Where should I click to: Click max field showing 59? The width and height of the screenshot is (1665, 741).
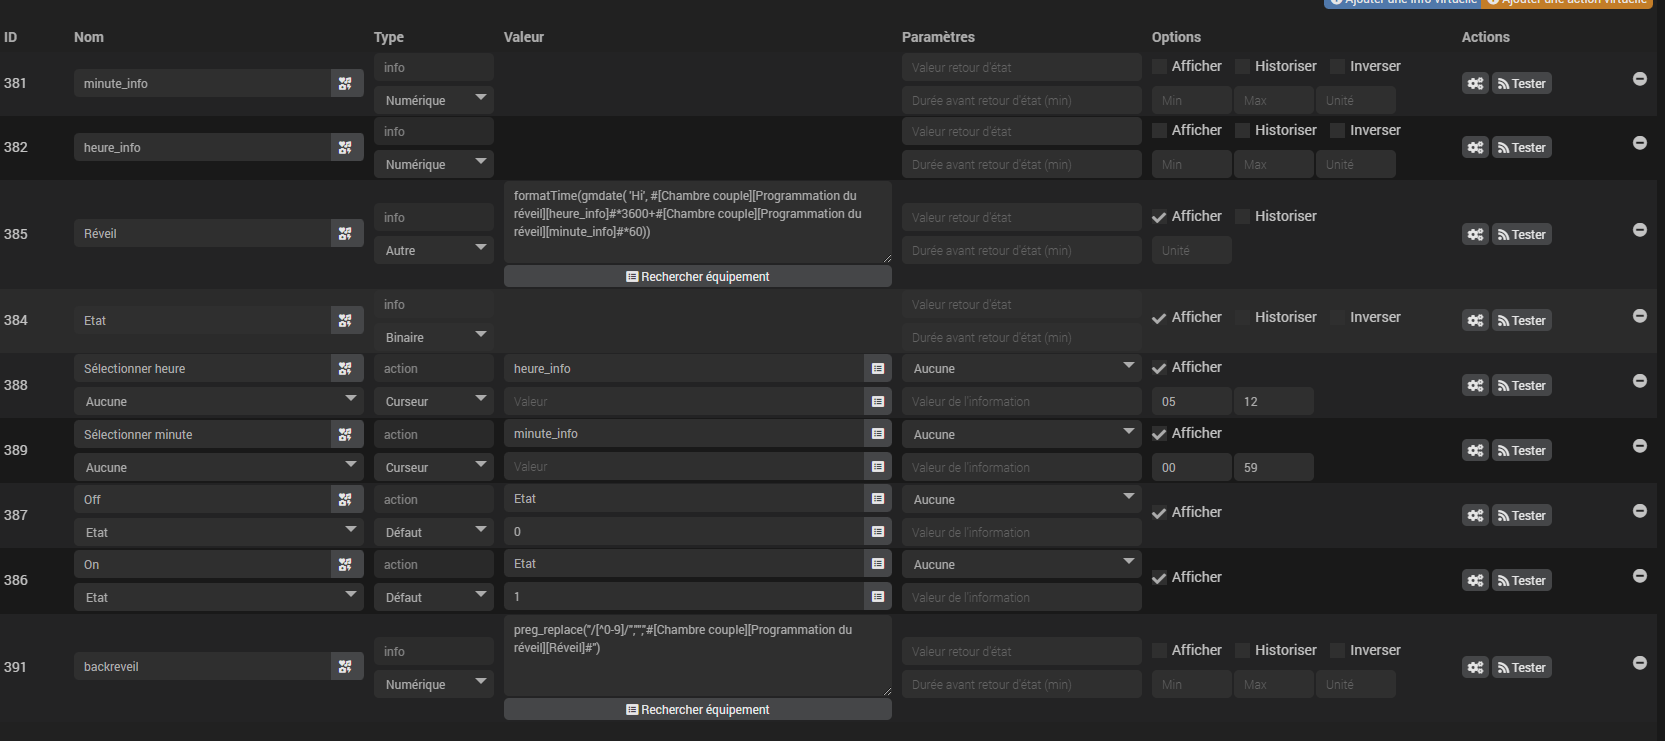click(1272, 468)
